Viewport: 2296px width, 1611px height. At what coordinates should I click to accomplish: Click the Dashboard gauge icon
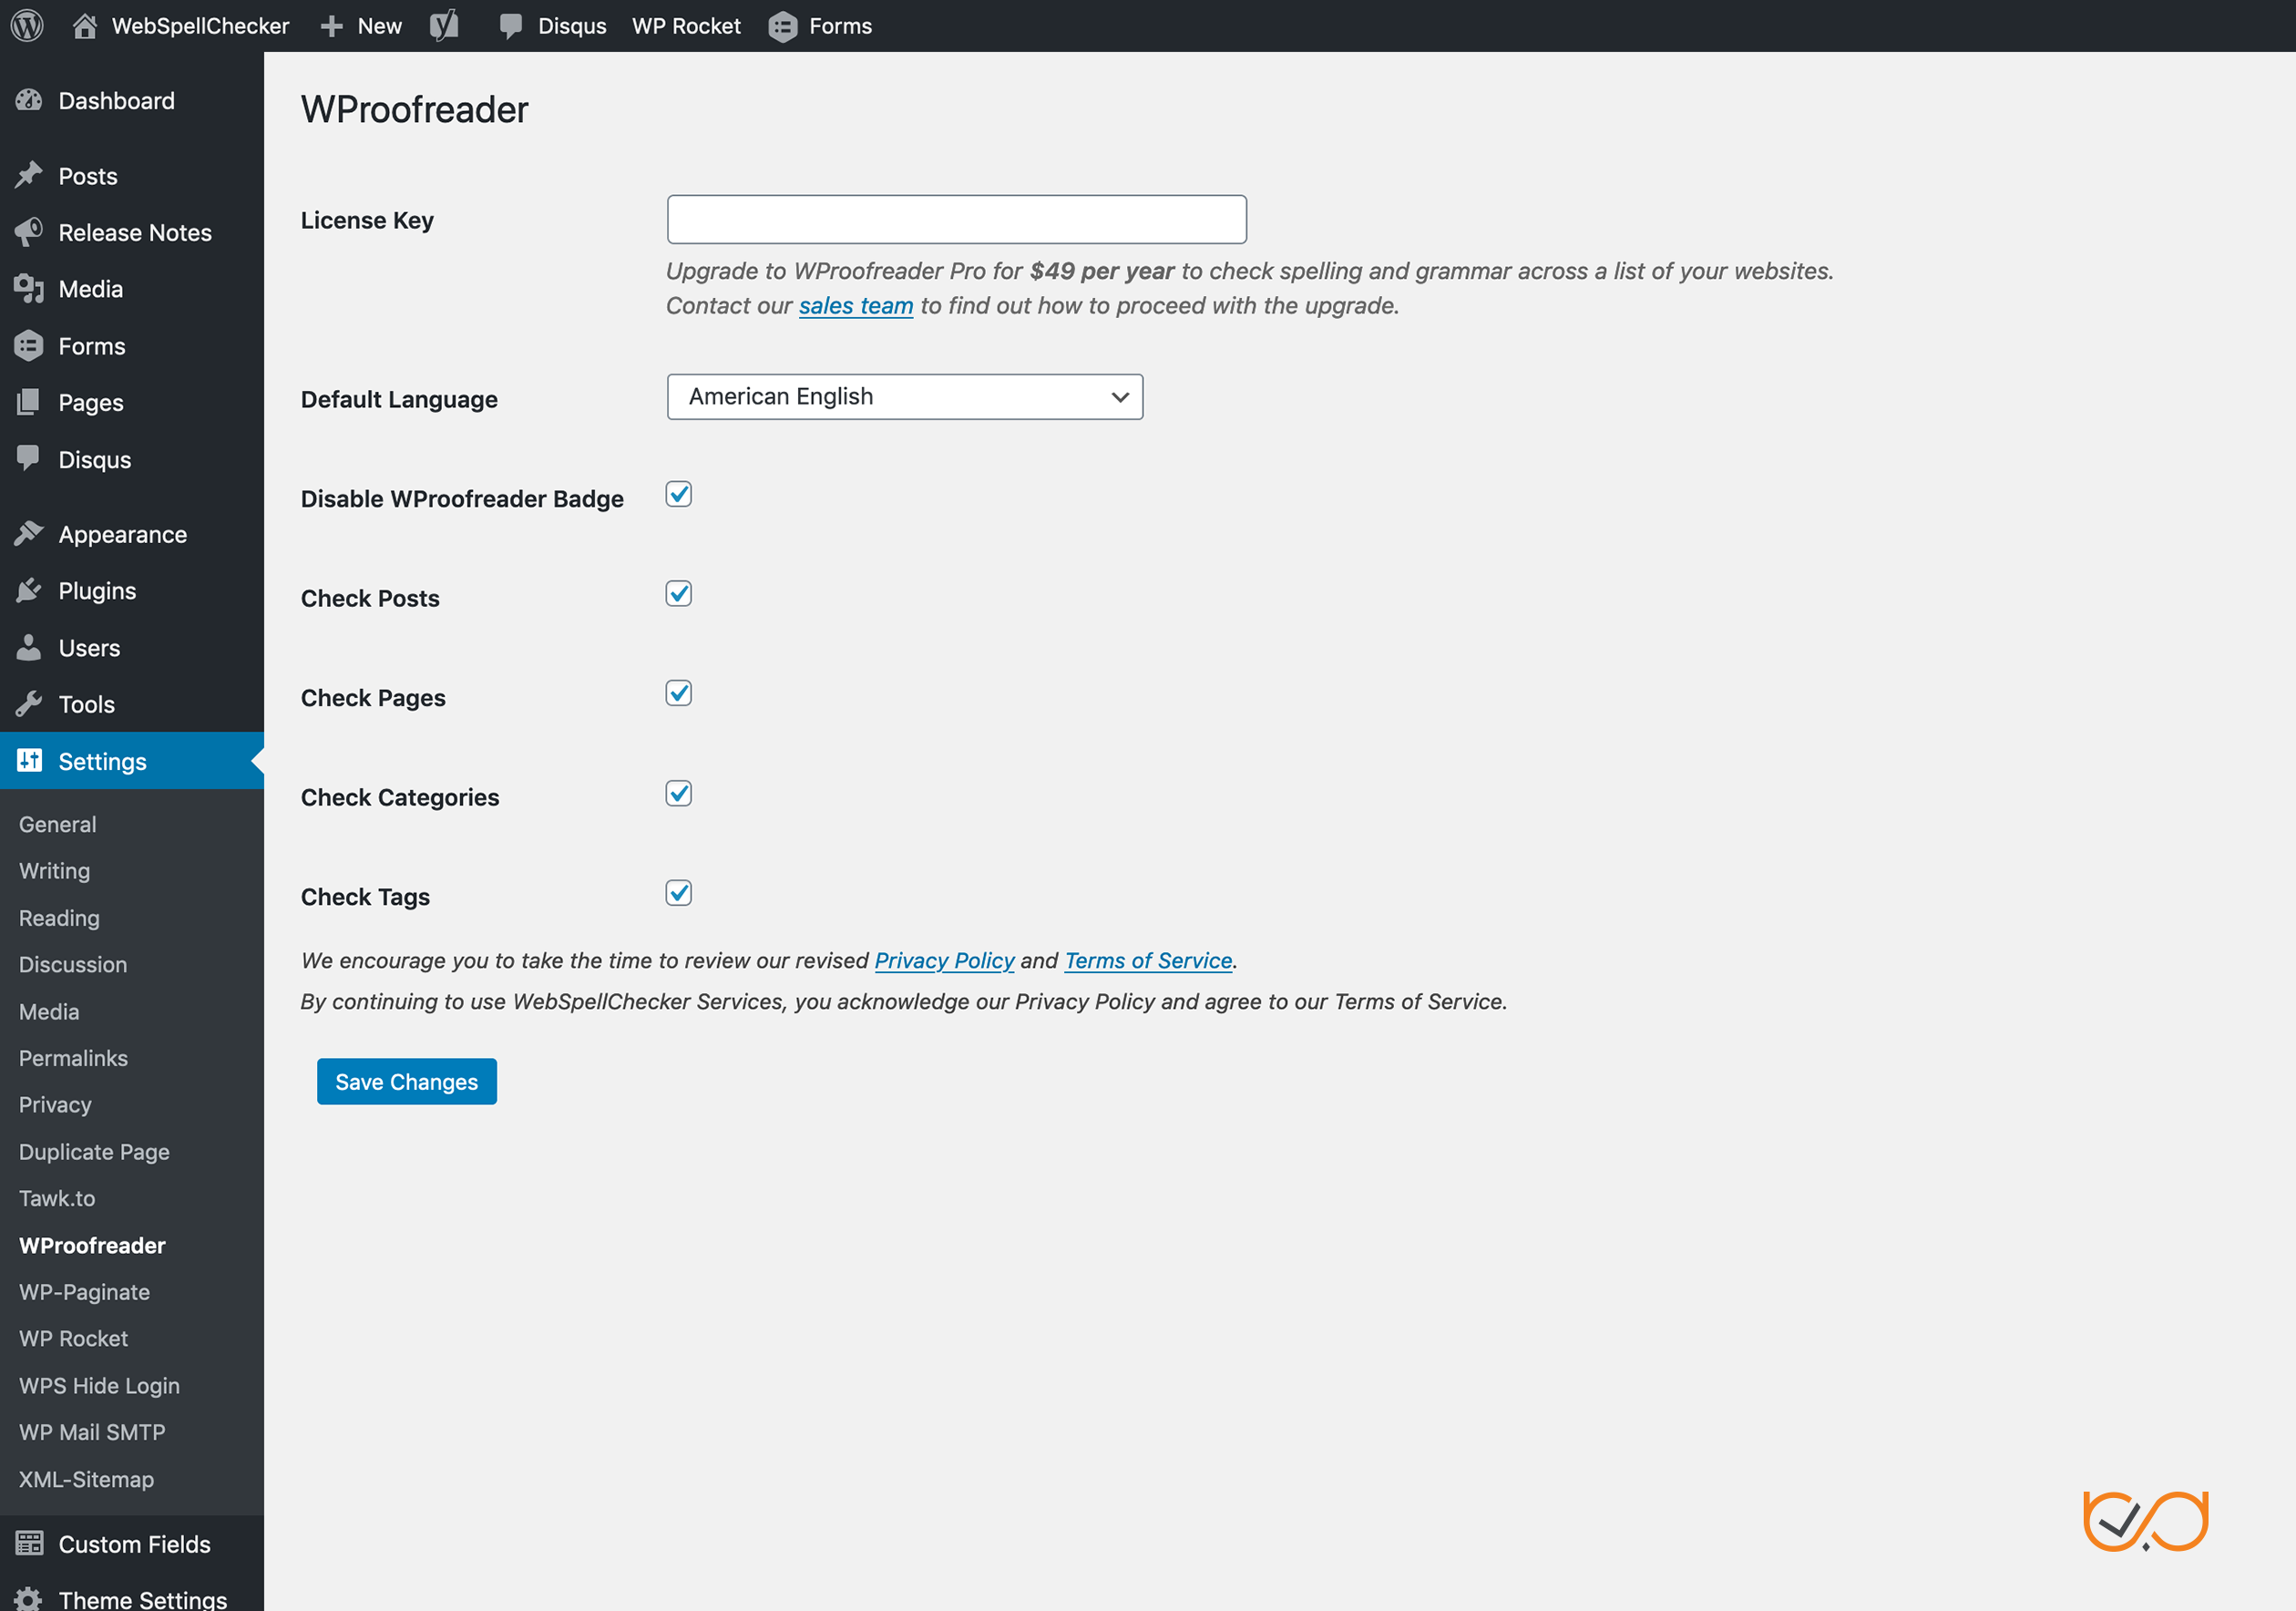point(29,100)
